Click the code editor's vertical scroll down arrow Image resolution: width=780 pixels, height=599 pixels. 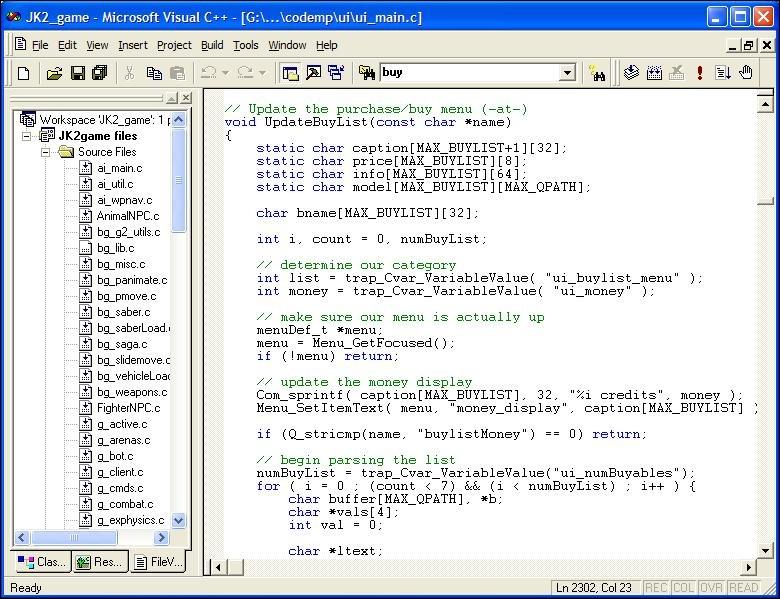tap(765, 550)
